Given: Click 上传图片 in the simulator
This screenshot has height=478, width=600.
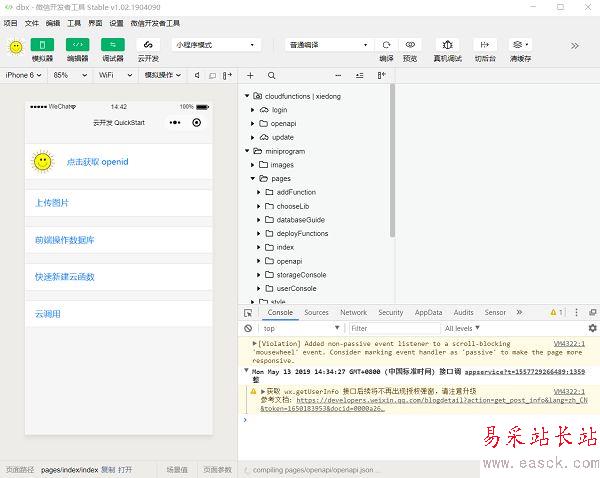Looking at the screenshot, I should coord(52,203).
